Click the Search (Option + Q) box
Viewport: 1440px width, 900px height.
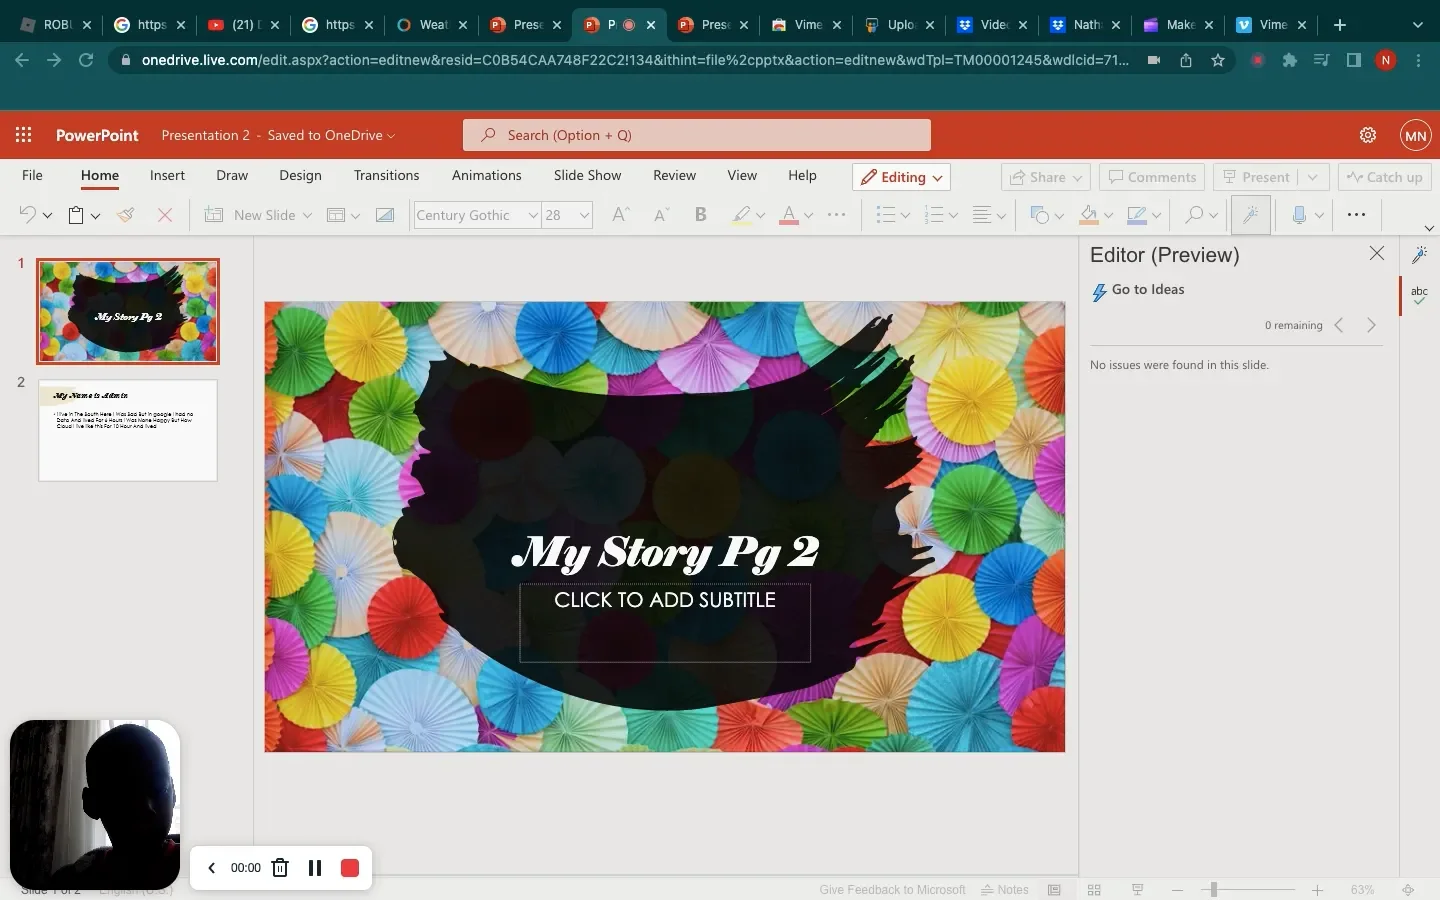coord(697,135)
